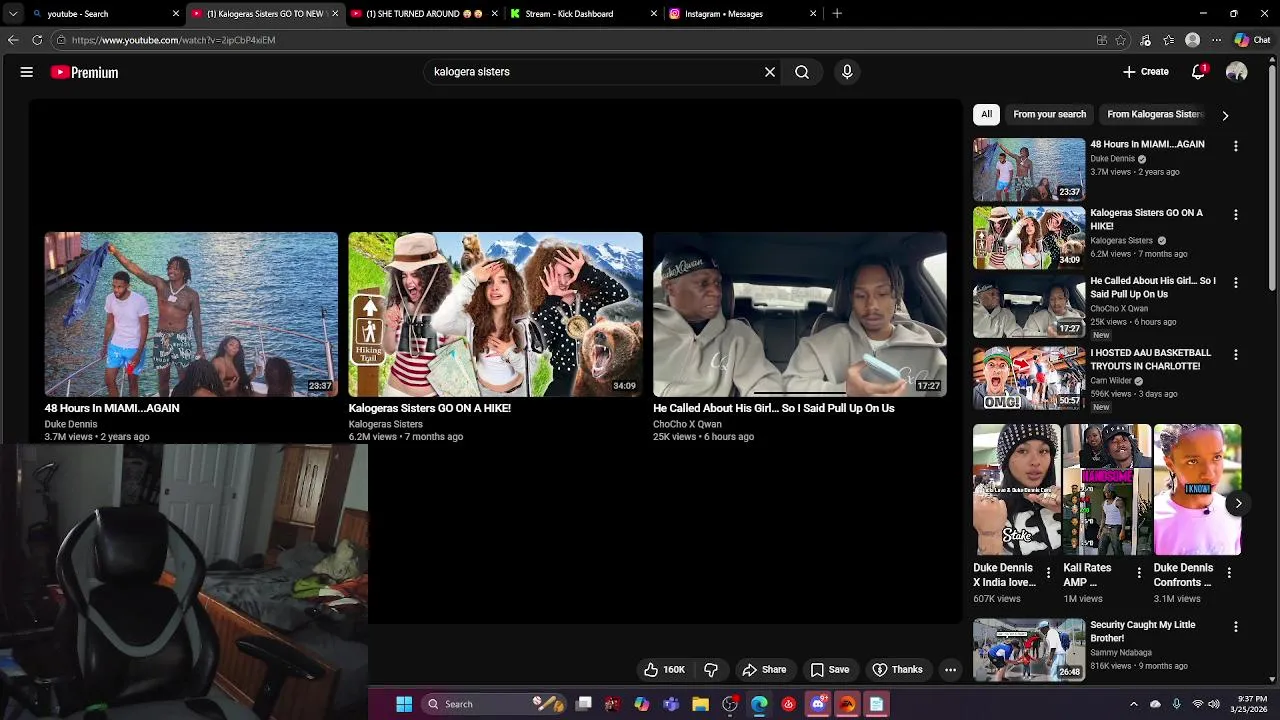Open options for AAU Basketball Tryouts video
Viewport: 1280px width, 720px height.
pyautogui.click(x=1236, y=355)
